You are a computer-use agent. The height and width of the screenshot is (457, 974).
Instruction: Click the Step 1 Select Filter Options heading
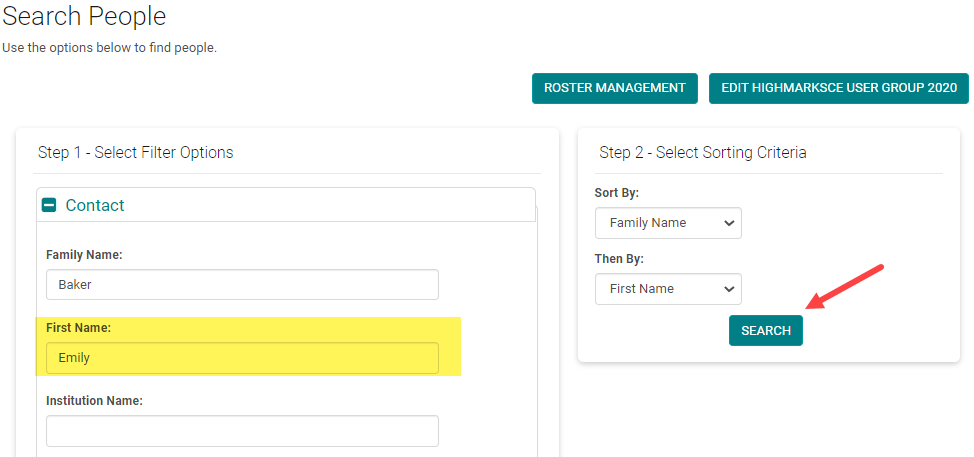coord(135,153)
